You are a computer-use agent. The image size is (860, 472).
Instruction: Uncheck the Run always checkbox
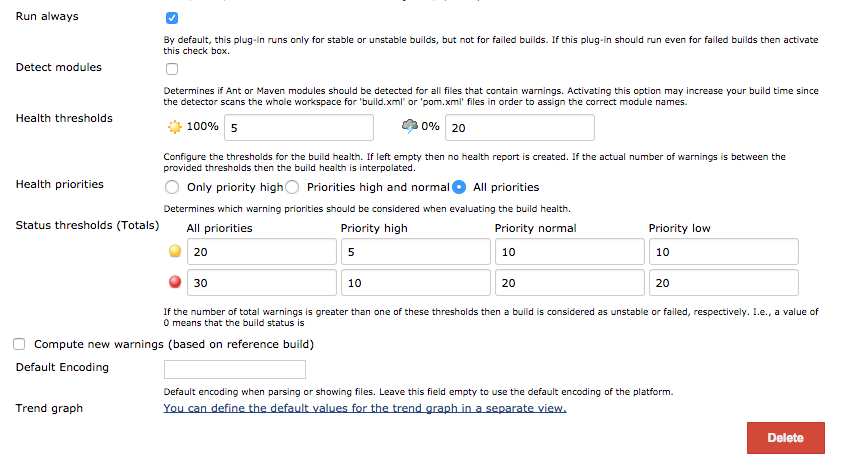point(172,18)
